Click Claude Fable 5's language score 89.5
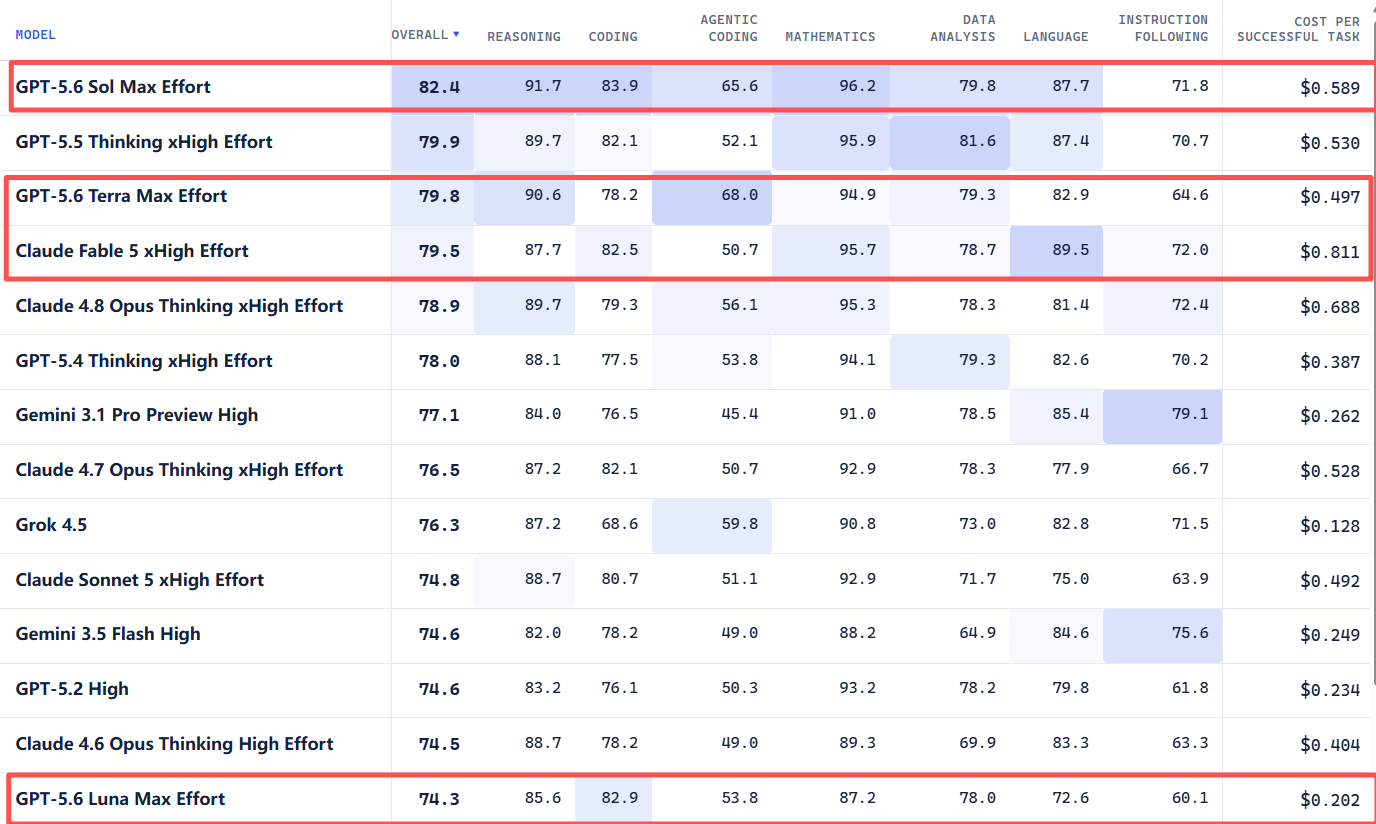Image resolution: width=1376 pixels, height=824 pixels. tap(1070, 250)
